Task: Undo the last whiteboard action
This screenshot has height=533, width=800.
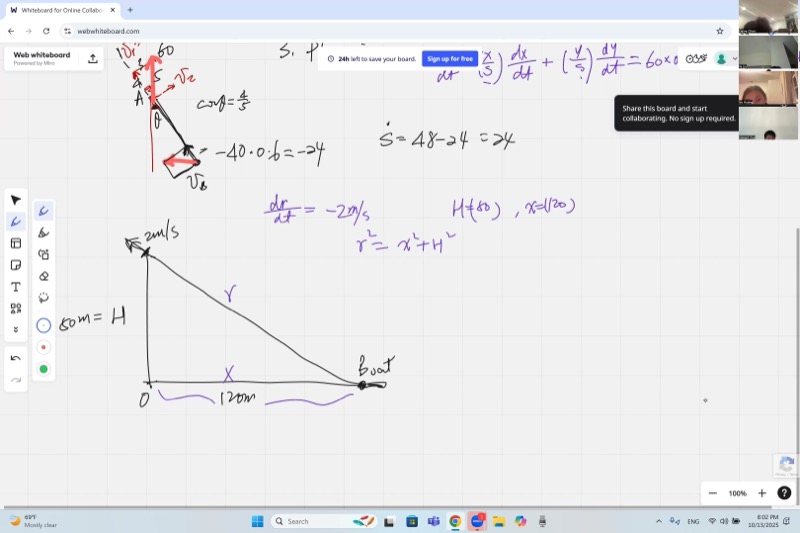Action: coord(16,358)
